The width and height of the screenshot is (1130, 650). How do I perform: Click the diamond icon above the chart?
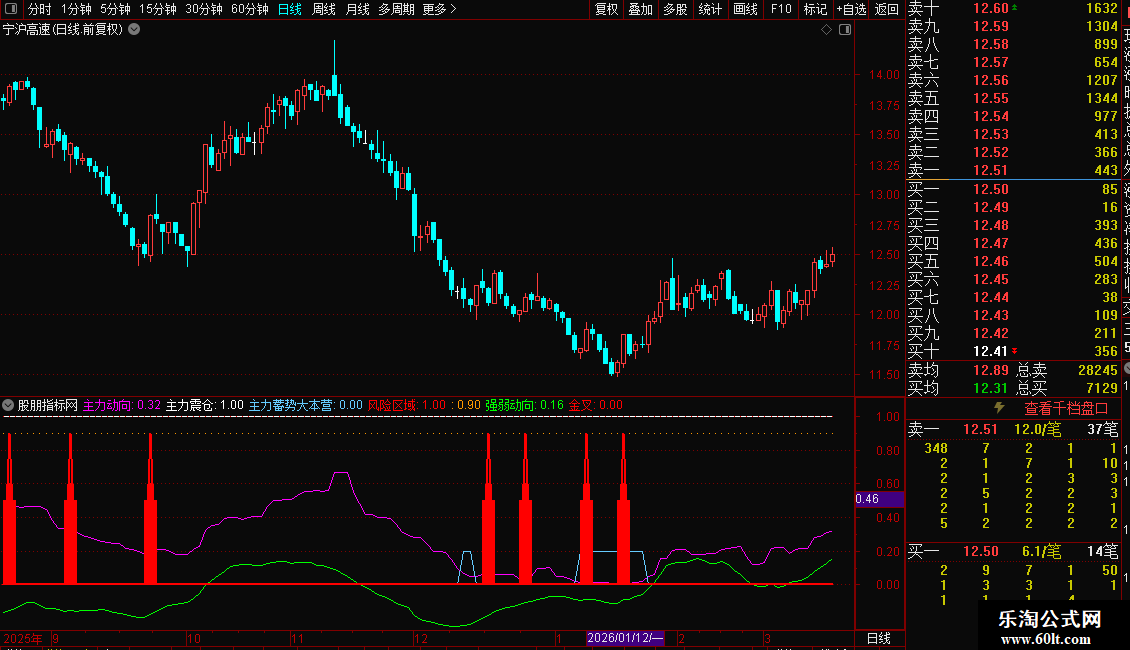pos(827,30)
